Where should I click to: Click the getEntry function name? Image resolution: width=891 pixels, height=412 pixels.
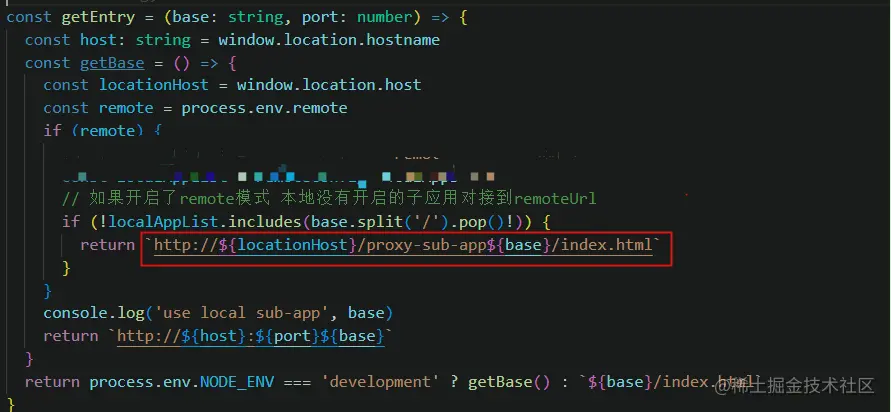(x=98, y=17)
